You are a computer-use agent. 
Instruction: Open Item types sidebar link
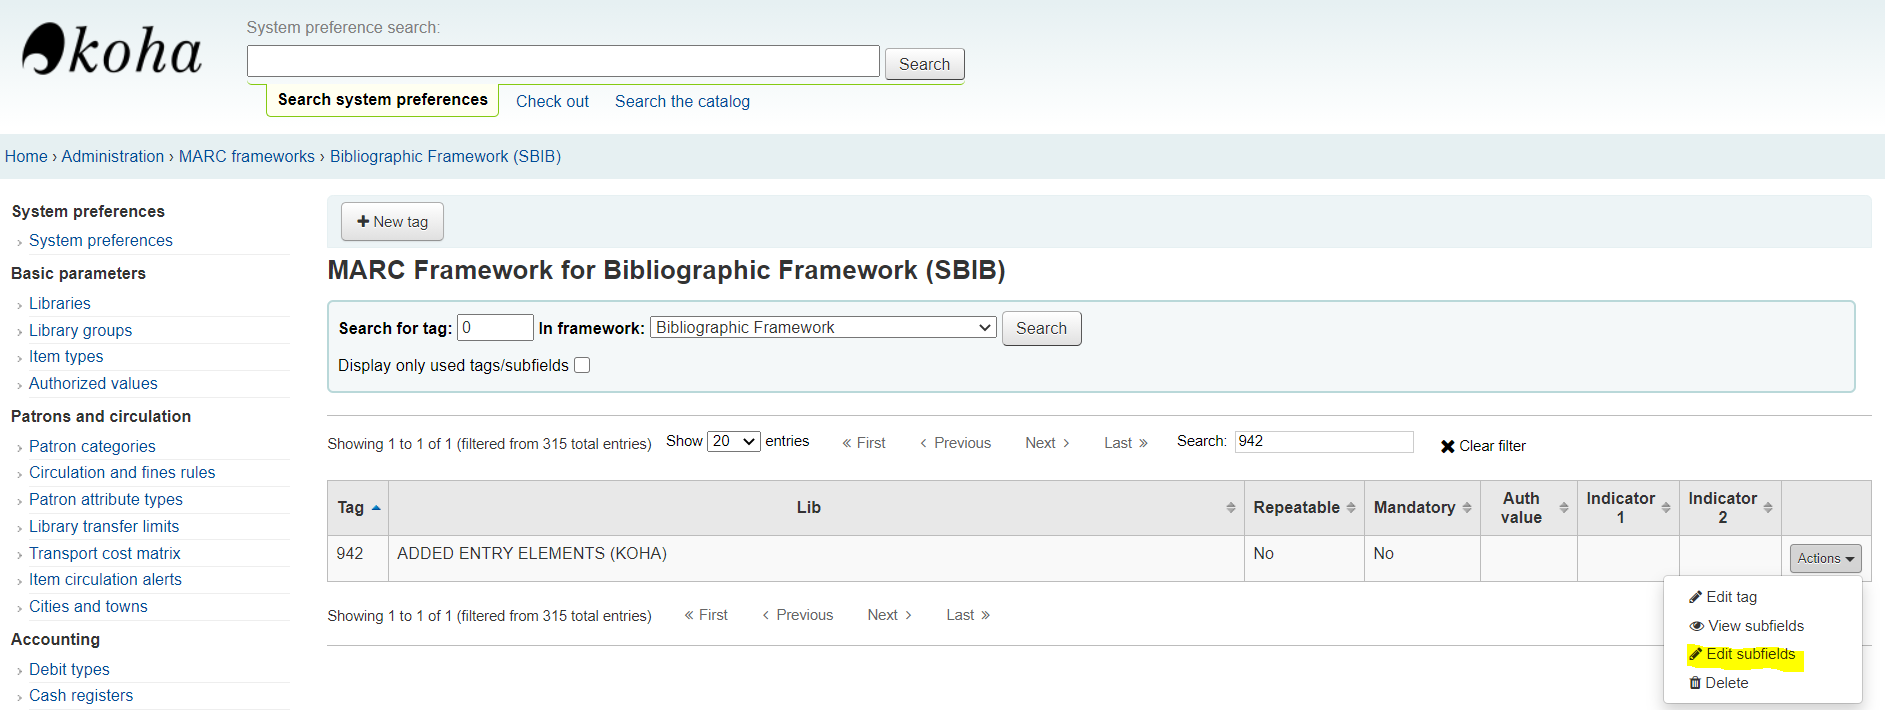click(x=66, y=356)
